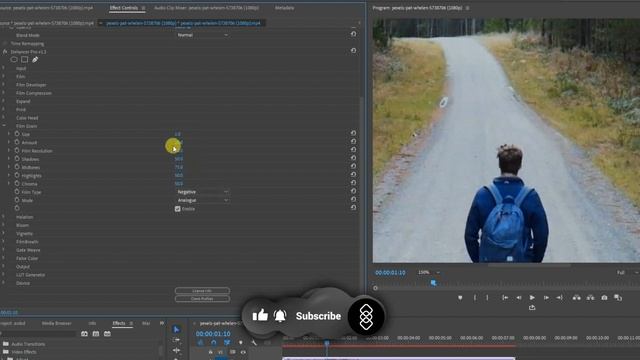Toggle Snap in the timeline
The width and height of the screenshot is (640, 360).
213,342
